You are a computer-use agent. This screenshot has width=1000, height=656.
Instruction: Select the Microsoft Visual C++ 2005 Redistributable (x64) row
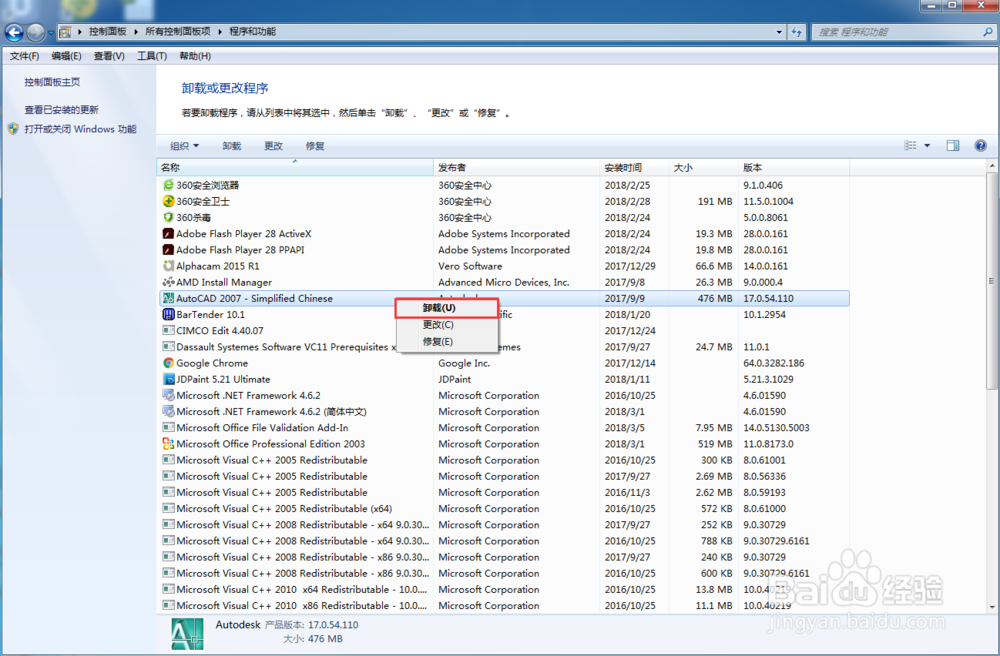tap(504, 509)
